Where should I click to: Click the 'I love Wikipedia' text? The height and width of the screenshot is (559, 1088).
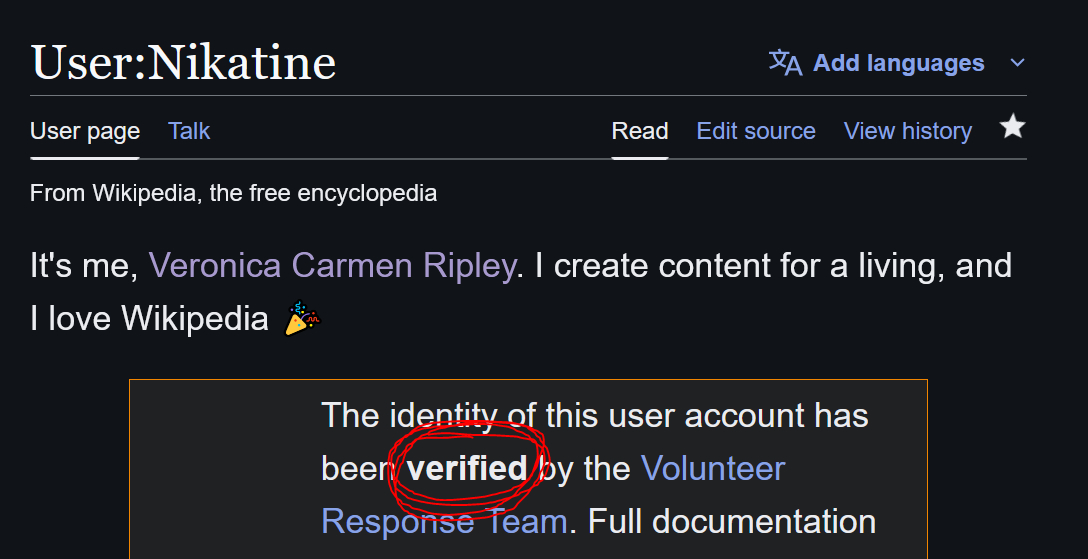(149, 319)
